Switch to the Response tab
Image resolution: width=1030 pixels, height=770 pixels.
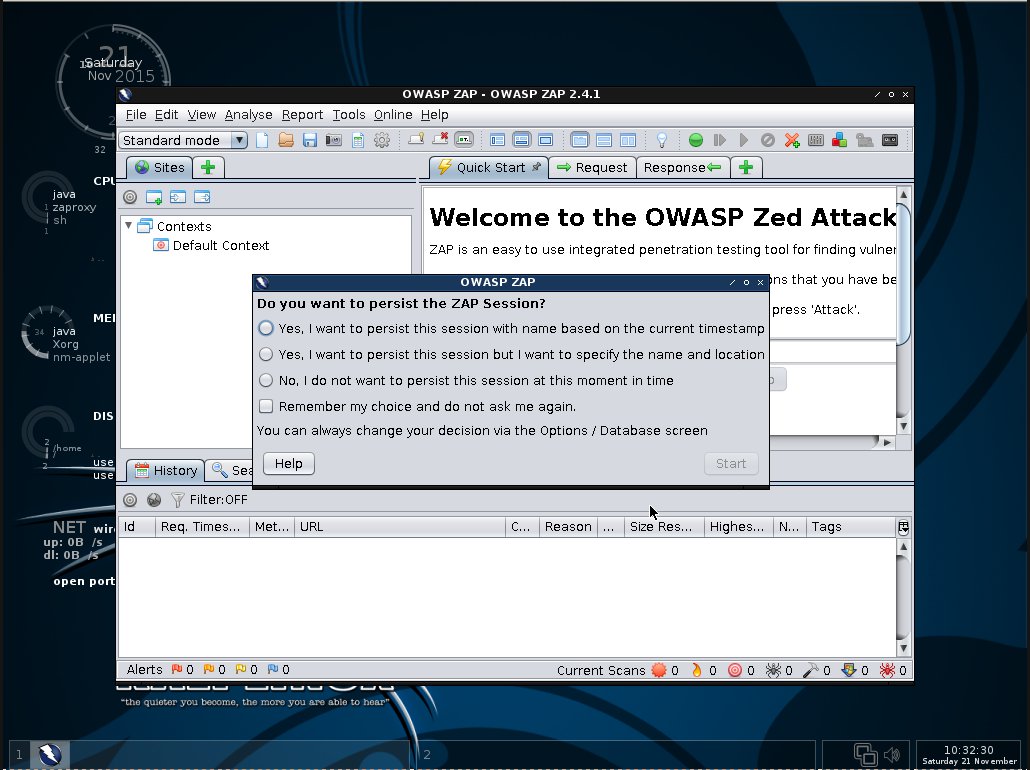coord(683,168)
